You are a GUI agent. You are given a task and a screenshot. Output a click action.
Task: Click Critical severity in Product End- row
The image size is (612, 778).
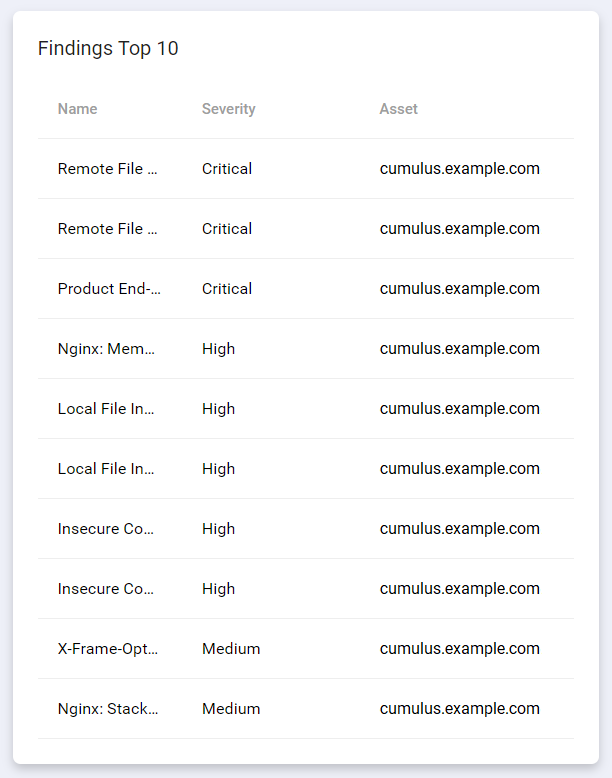pos(227,289)
